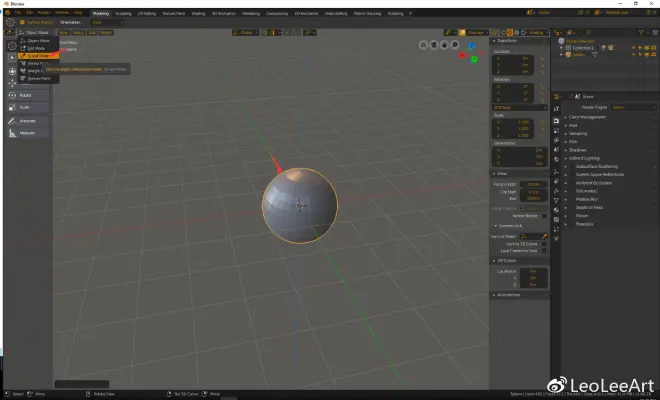Select the Measure tool
Viewport: 660px width, 400px height.
click(x=28, y=133)
